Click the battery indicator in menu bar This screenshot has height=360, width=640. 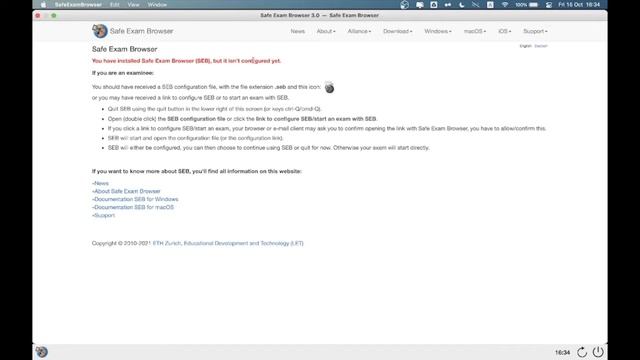(527, 5)
